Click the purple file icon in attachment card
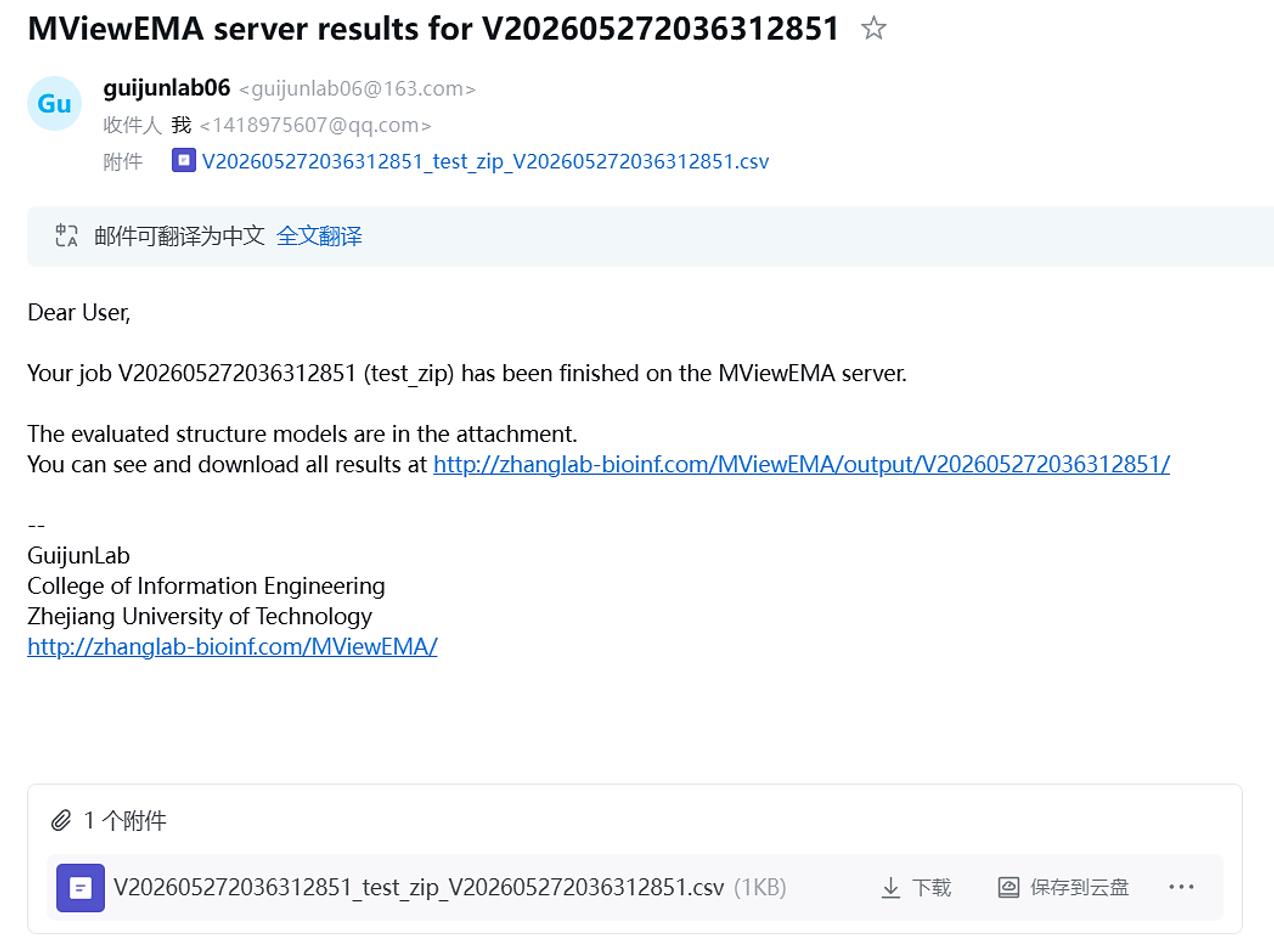Screen dimensions: 1274x944 [80, 887]
